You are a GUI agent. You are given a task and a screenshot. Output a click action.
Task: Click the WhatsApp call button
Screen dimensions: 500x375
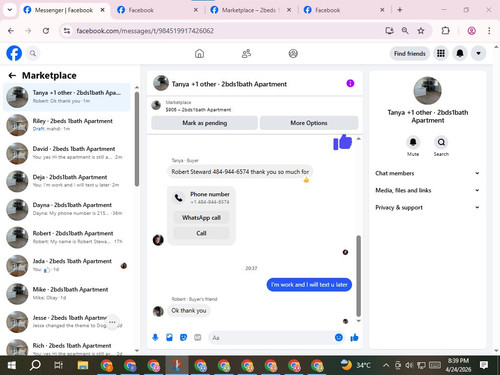tap(201, 217)
